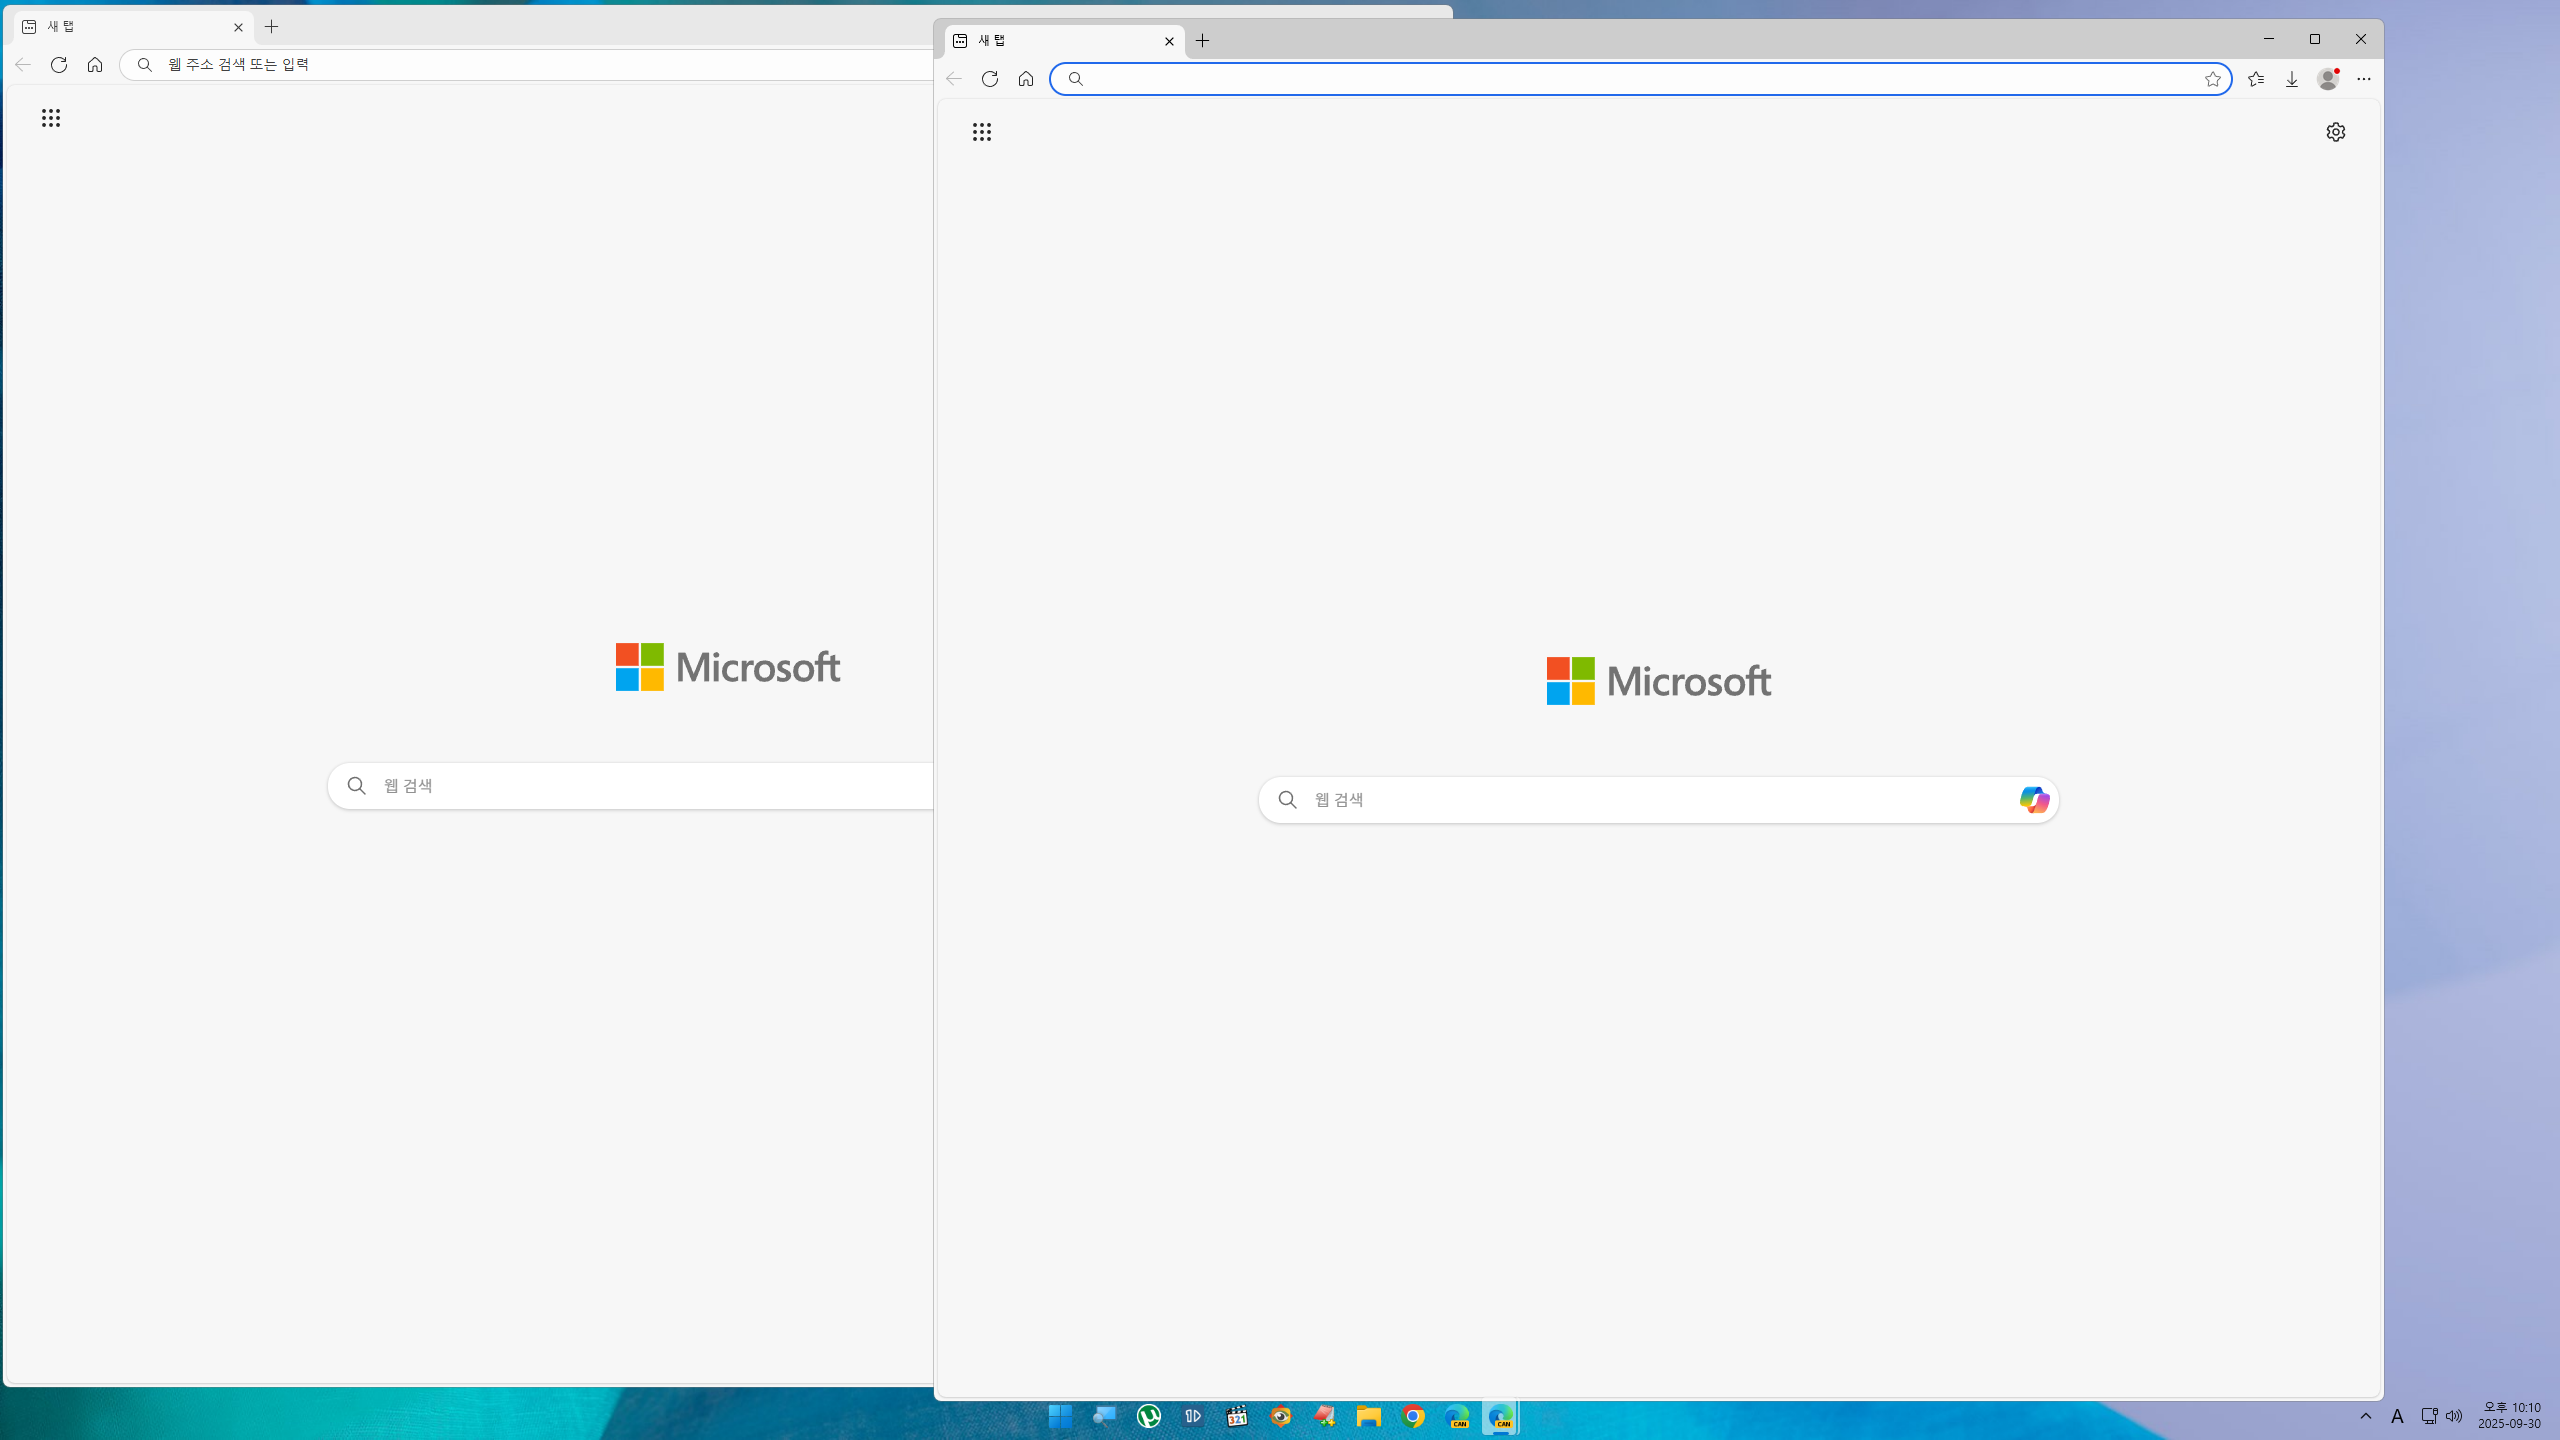
Task: Open the apps grid launcher in front window
Action: 982,132
